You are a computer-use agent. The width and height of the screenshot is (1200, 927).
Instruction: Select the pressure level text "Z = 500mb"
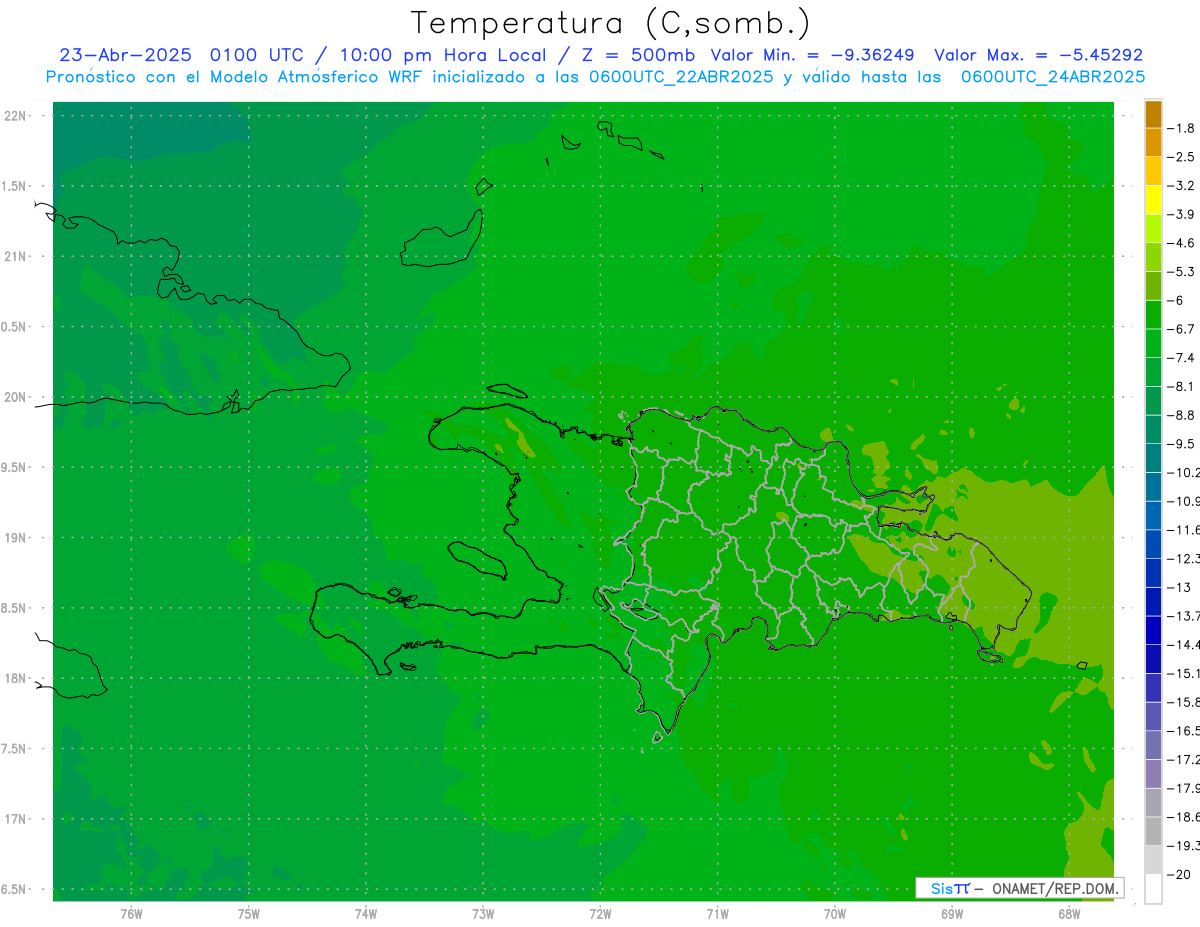(637, 55)
